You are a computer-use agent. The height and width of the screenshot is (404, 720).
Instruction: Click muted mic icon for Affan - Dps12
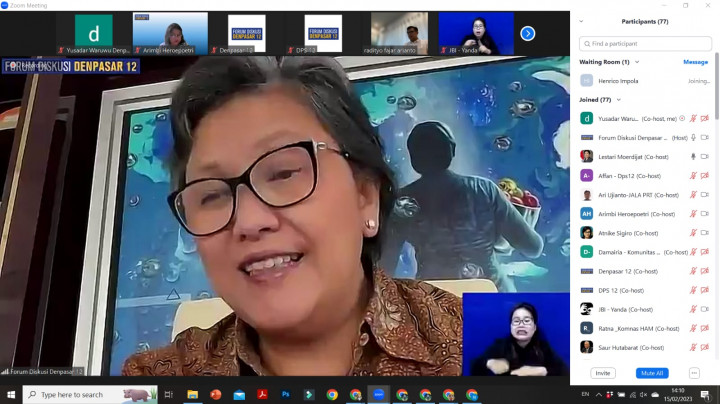pyautogui.click(x=693, y=176)
